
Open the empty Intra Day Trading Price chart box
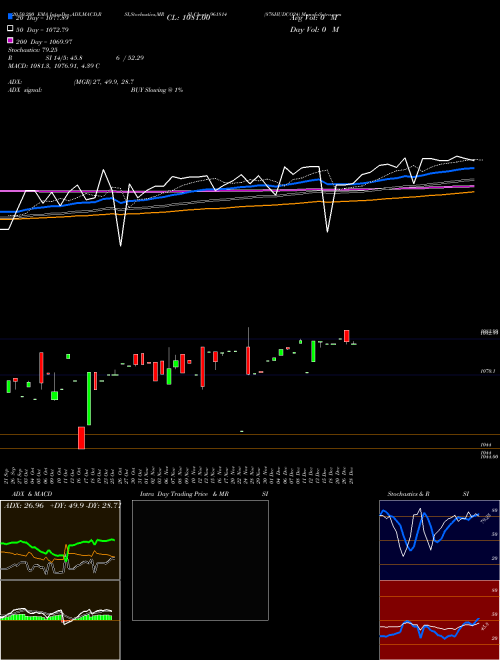tap(200, 560)
